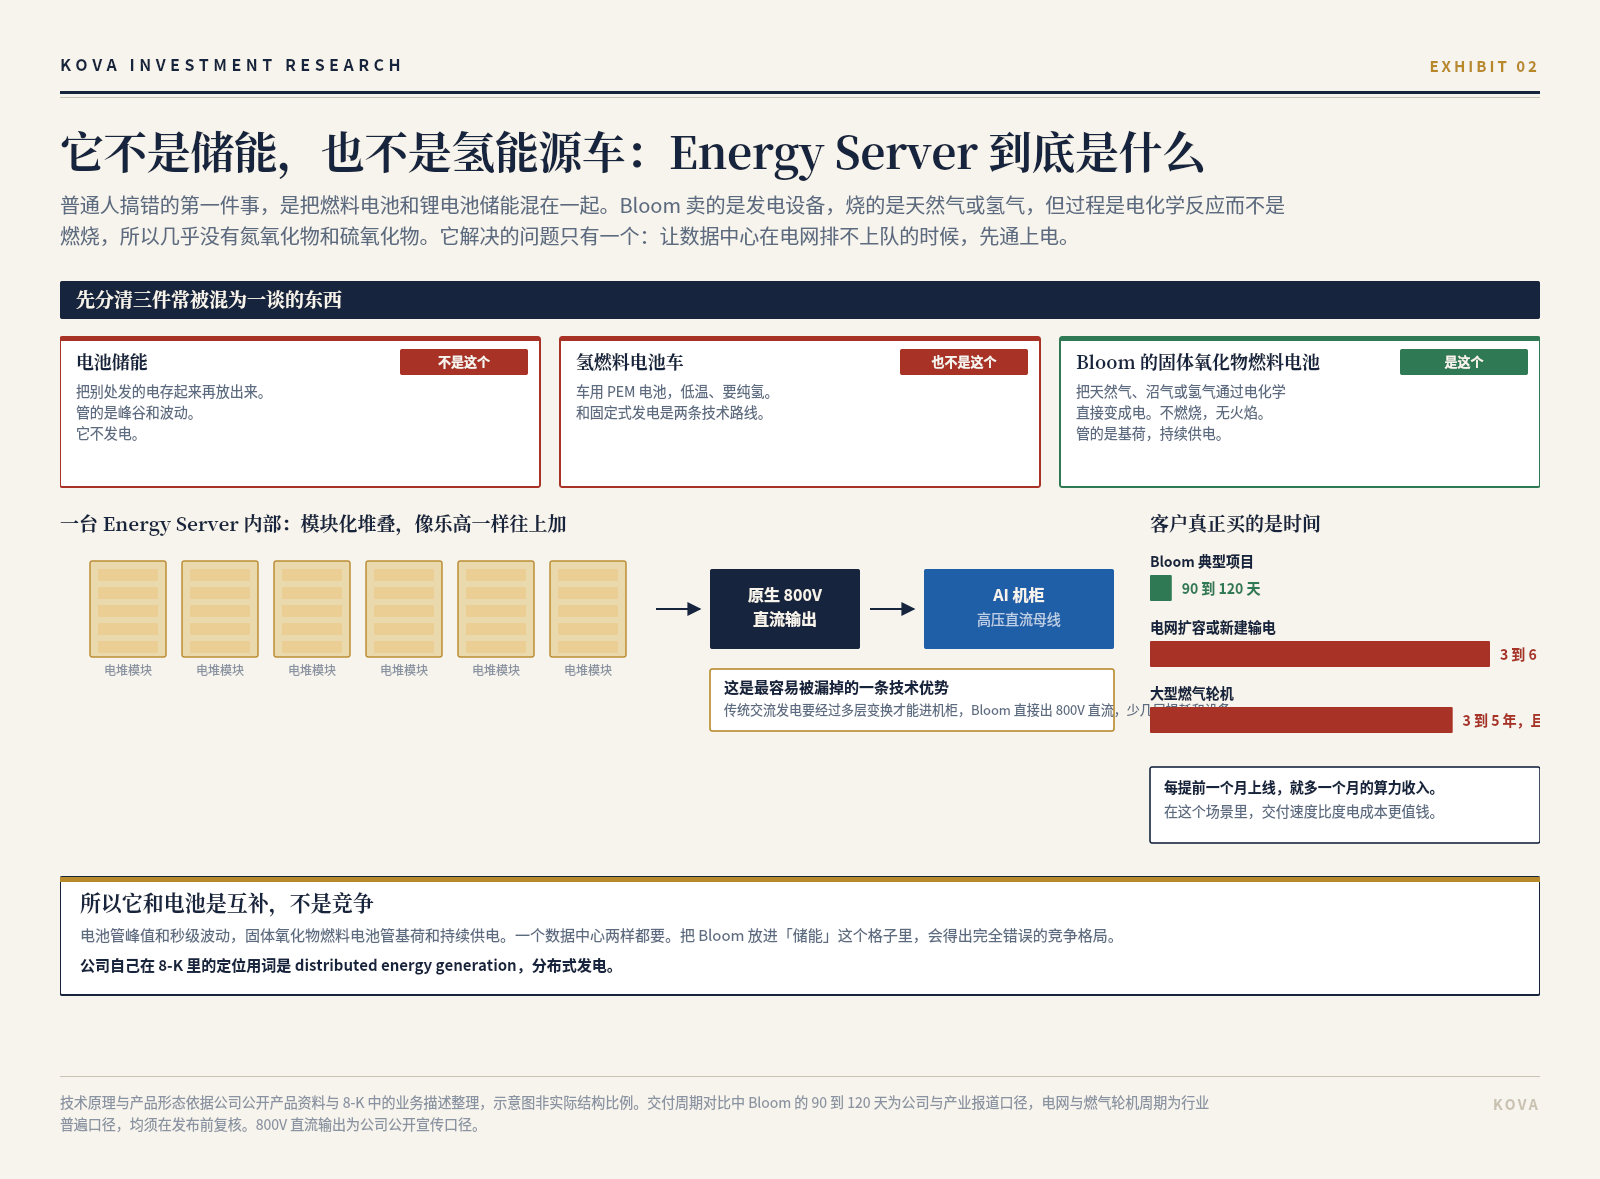Click the heading "客户真正买的是时间"
This screenshot has height=1179, width=1600.
(1235, 524)
